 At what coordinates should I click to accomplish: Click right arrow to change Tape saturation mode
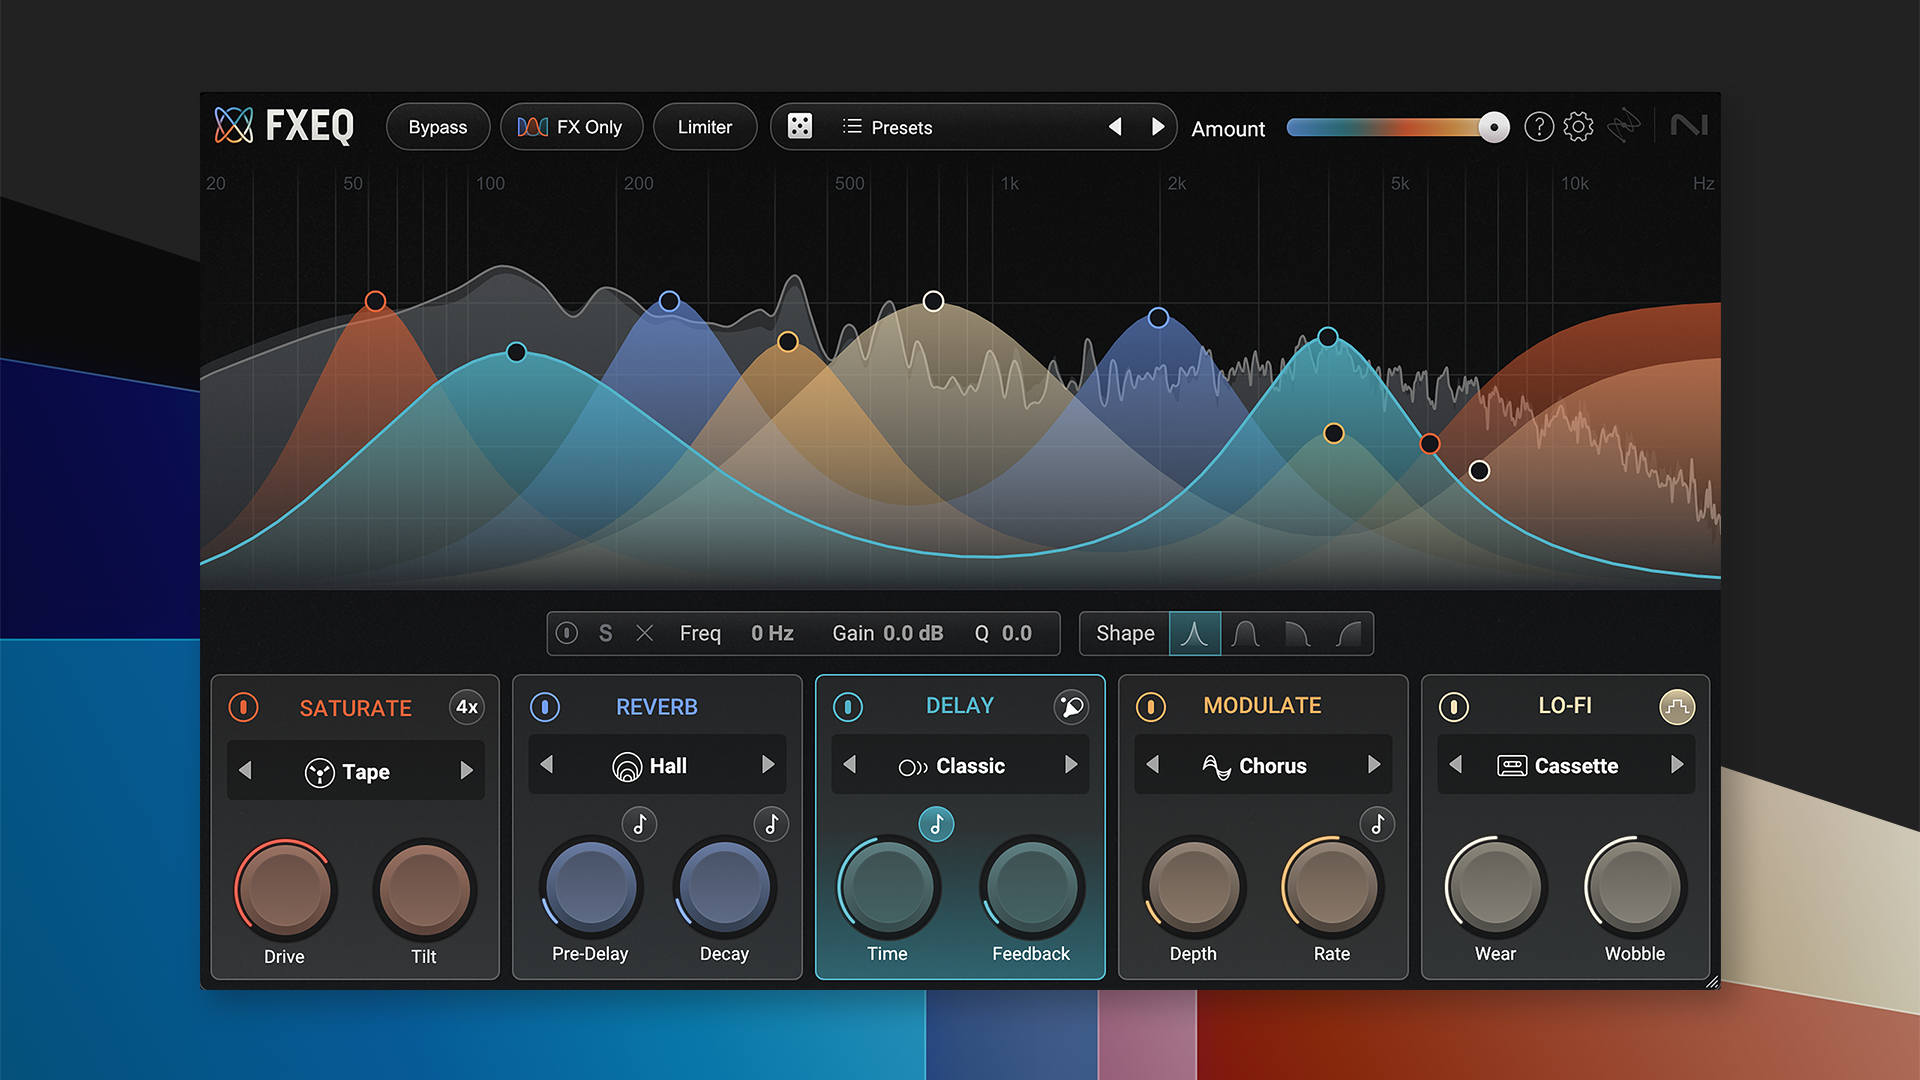coord(466,771)
